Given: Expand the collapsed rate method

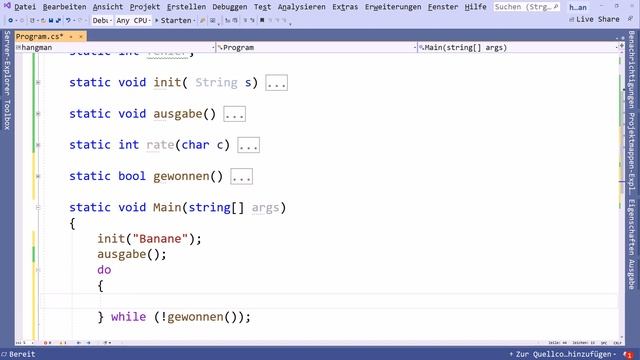Looking at the screenshot, I should tap(38, 145).
